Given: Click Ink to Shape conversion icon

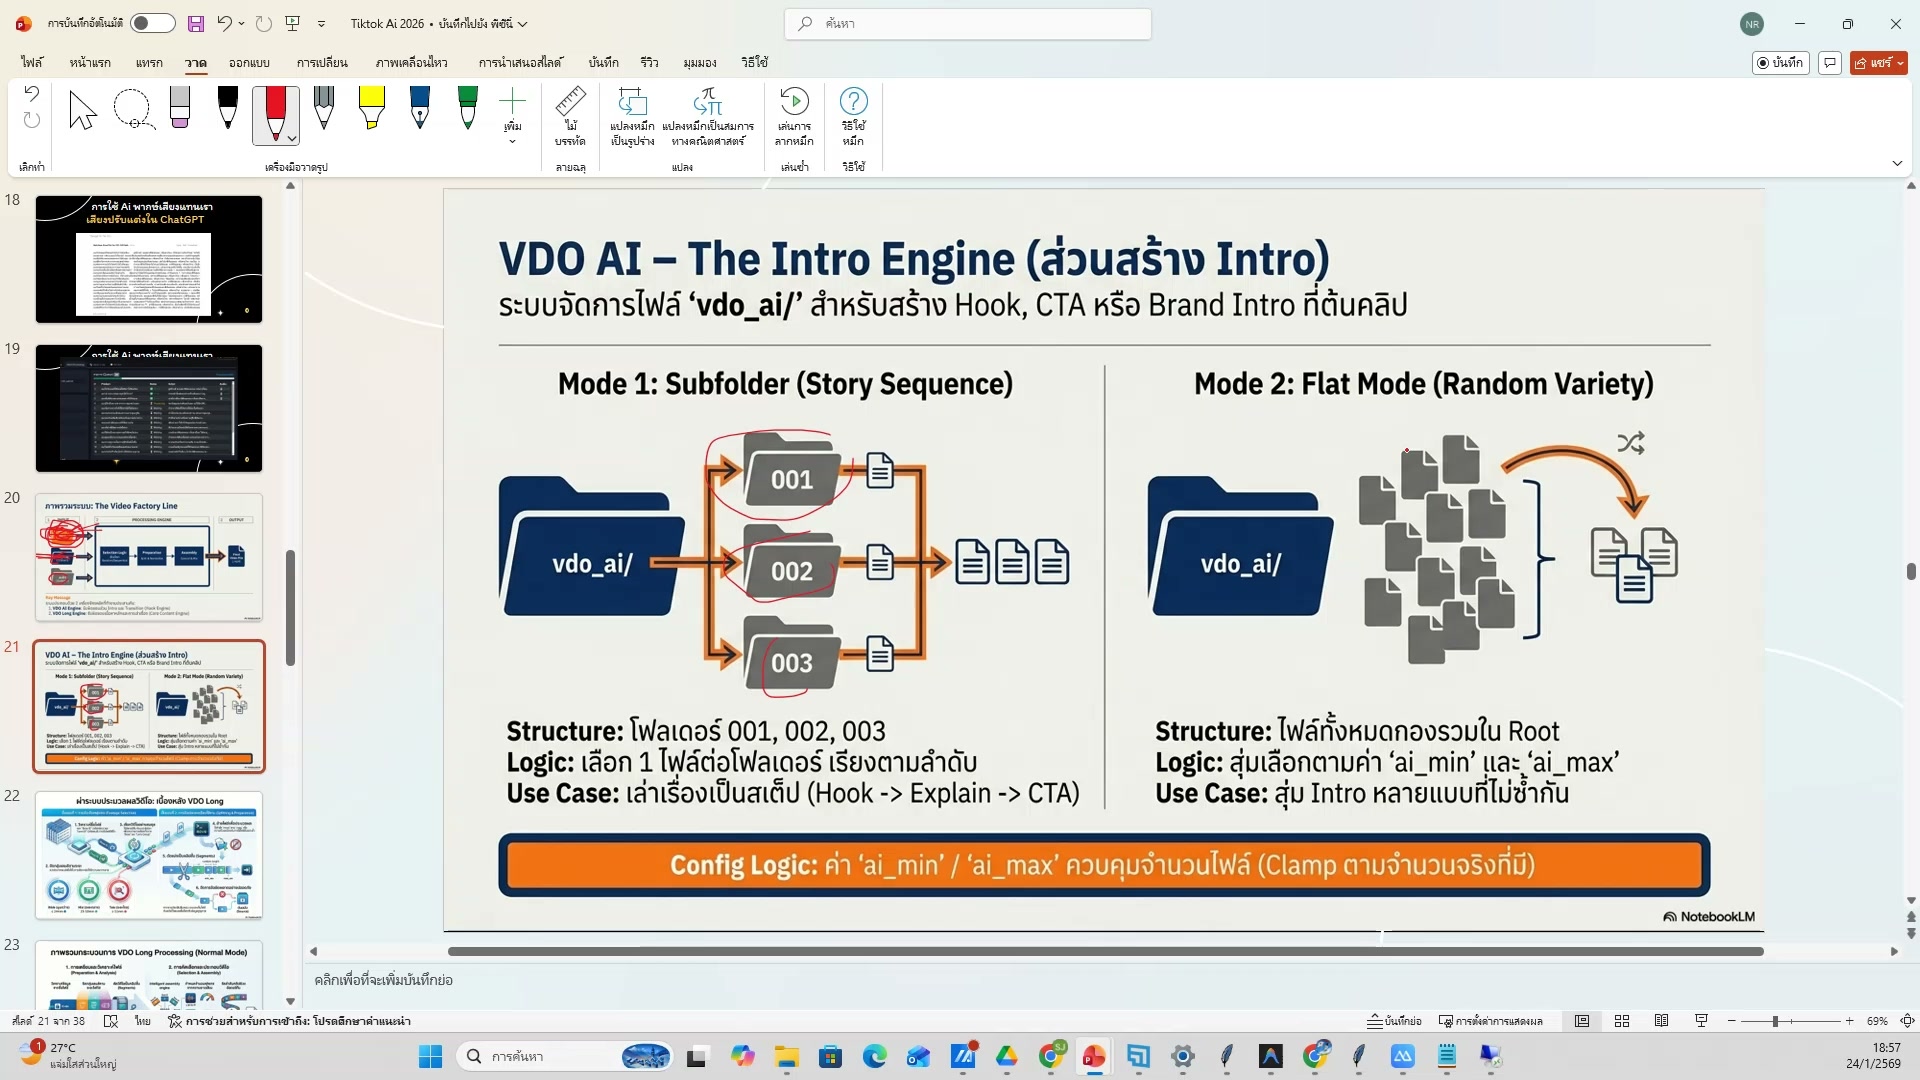Looking at the screenshot, I should [632, 115].
